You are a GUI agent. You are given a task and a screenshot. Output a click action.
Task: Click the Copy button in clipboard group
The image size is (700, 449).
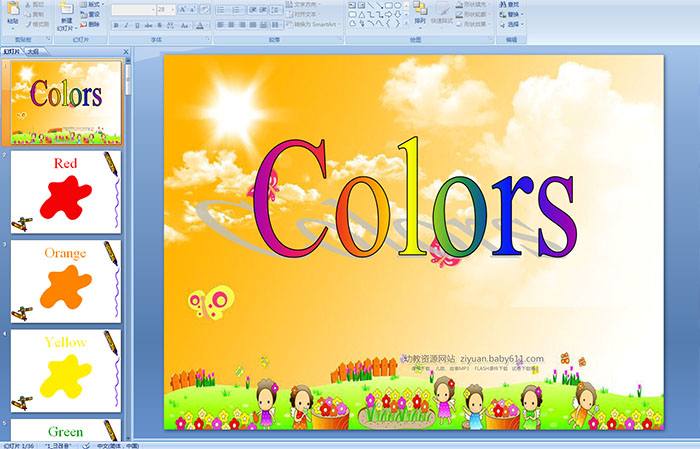pyautogui.click(x=35, y=14)
